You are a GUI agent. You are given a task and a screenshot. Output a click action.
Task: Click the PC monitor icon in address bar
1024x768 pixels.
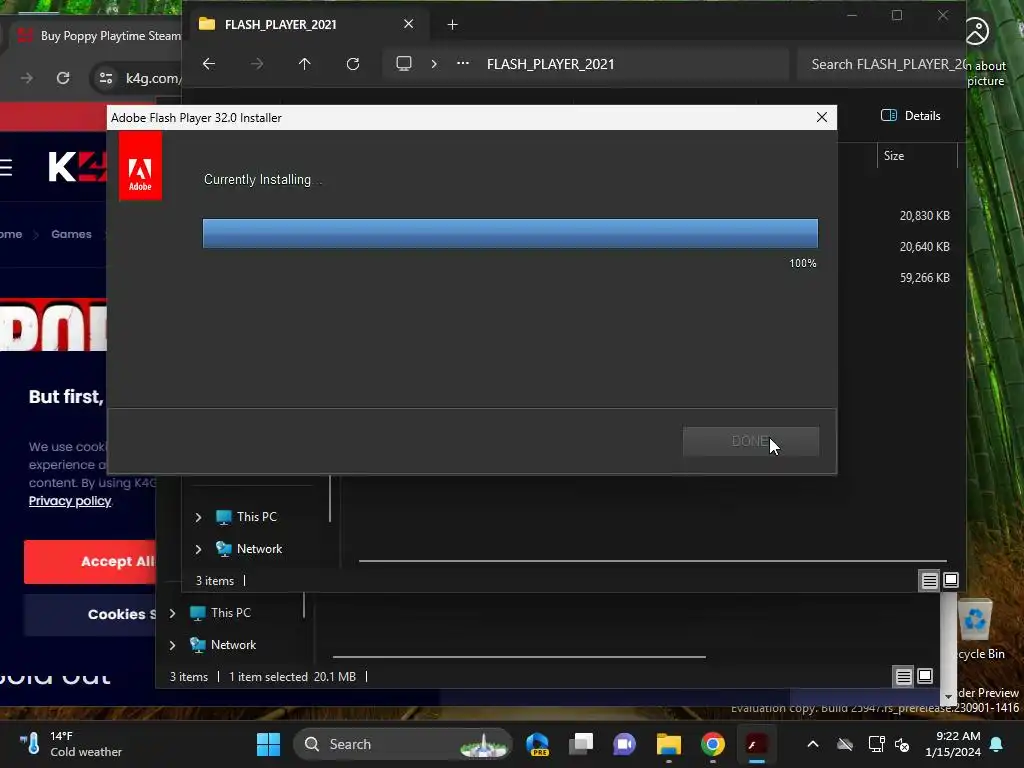click(x=404, y=63)
